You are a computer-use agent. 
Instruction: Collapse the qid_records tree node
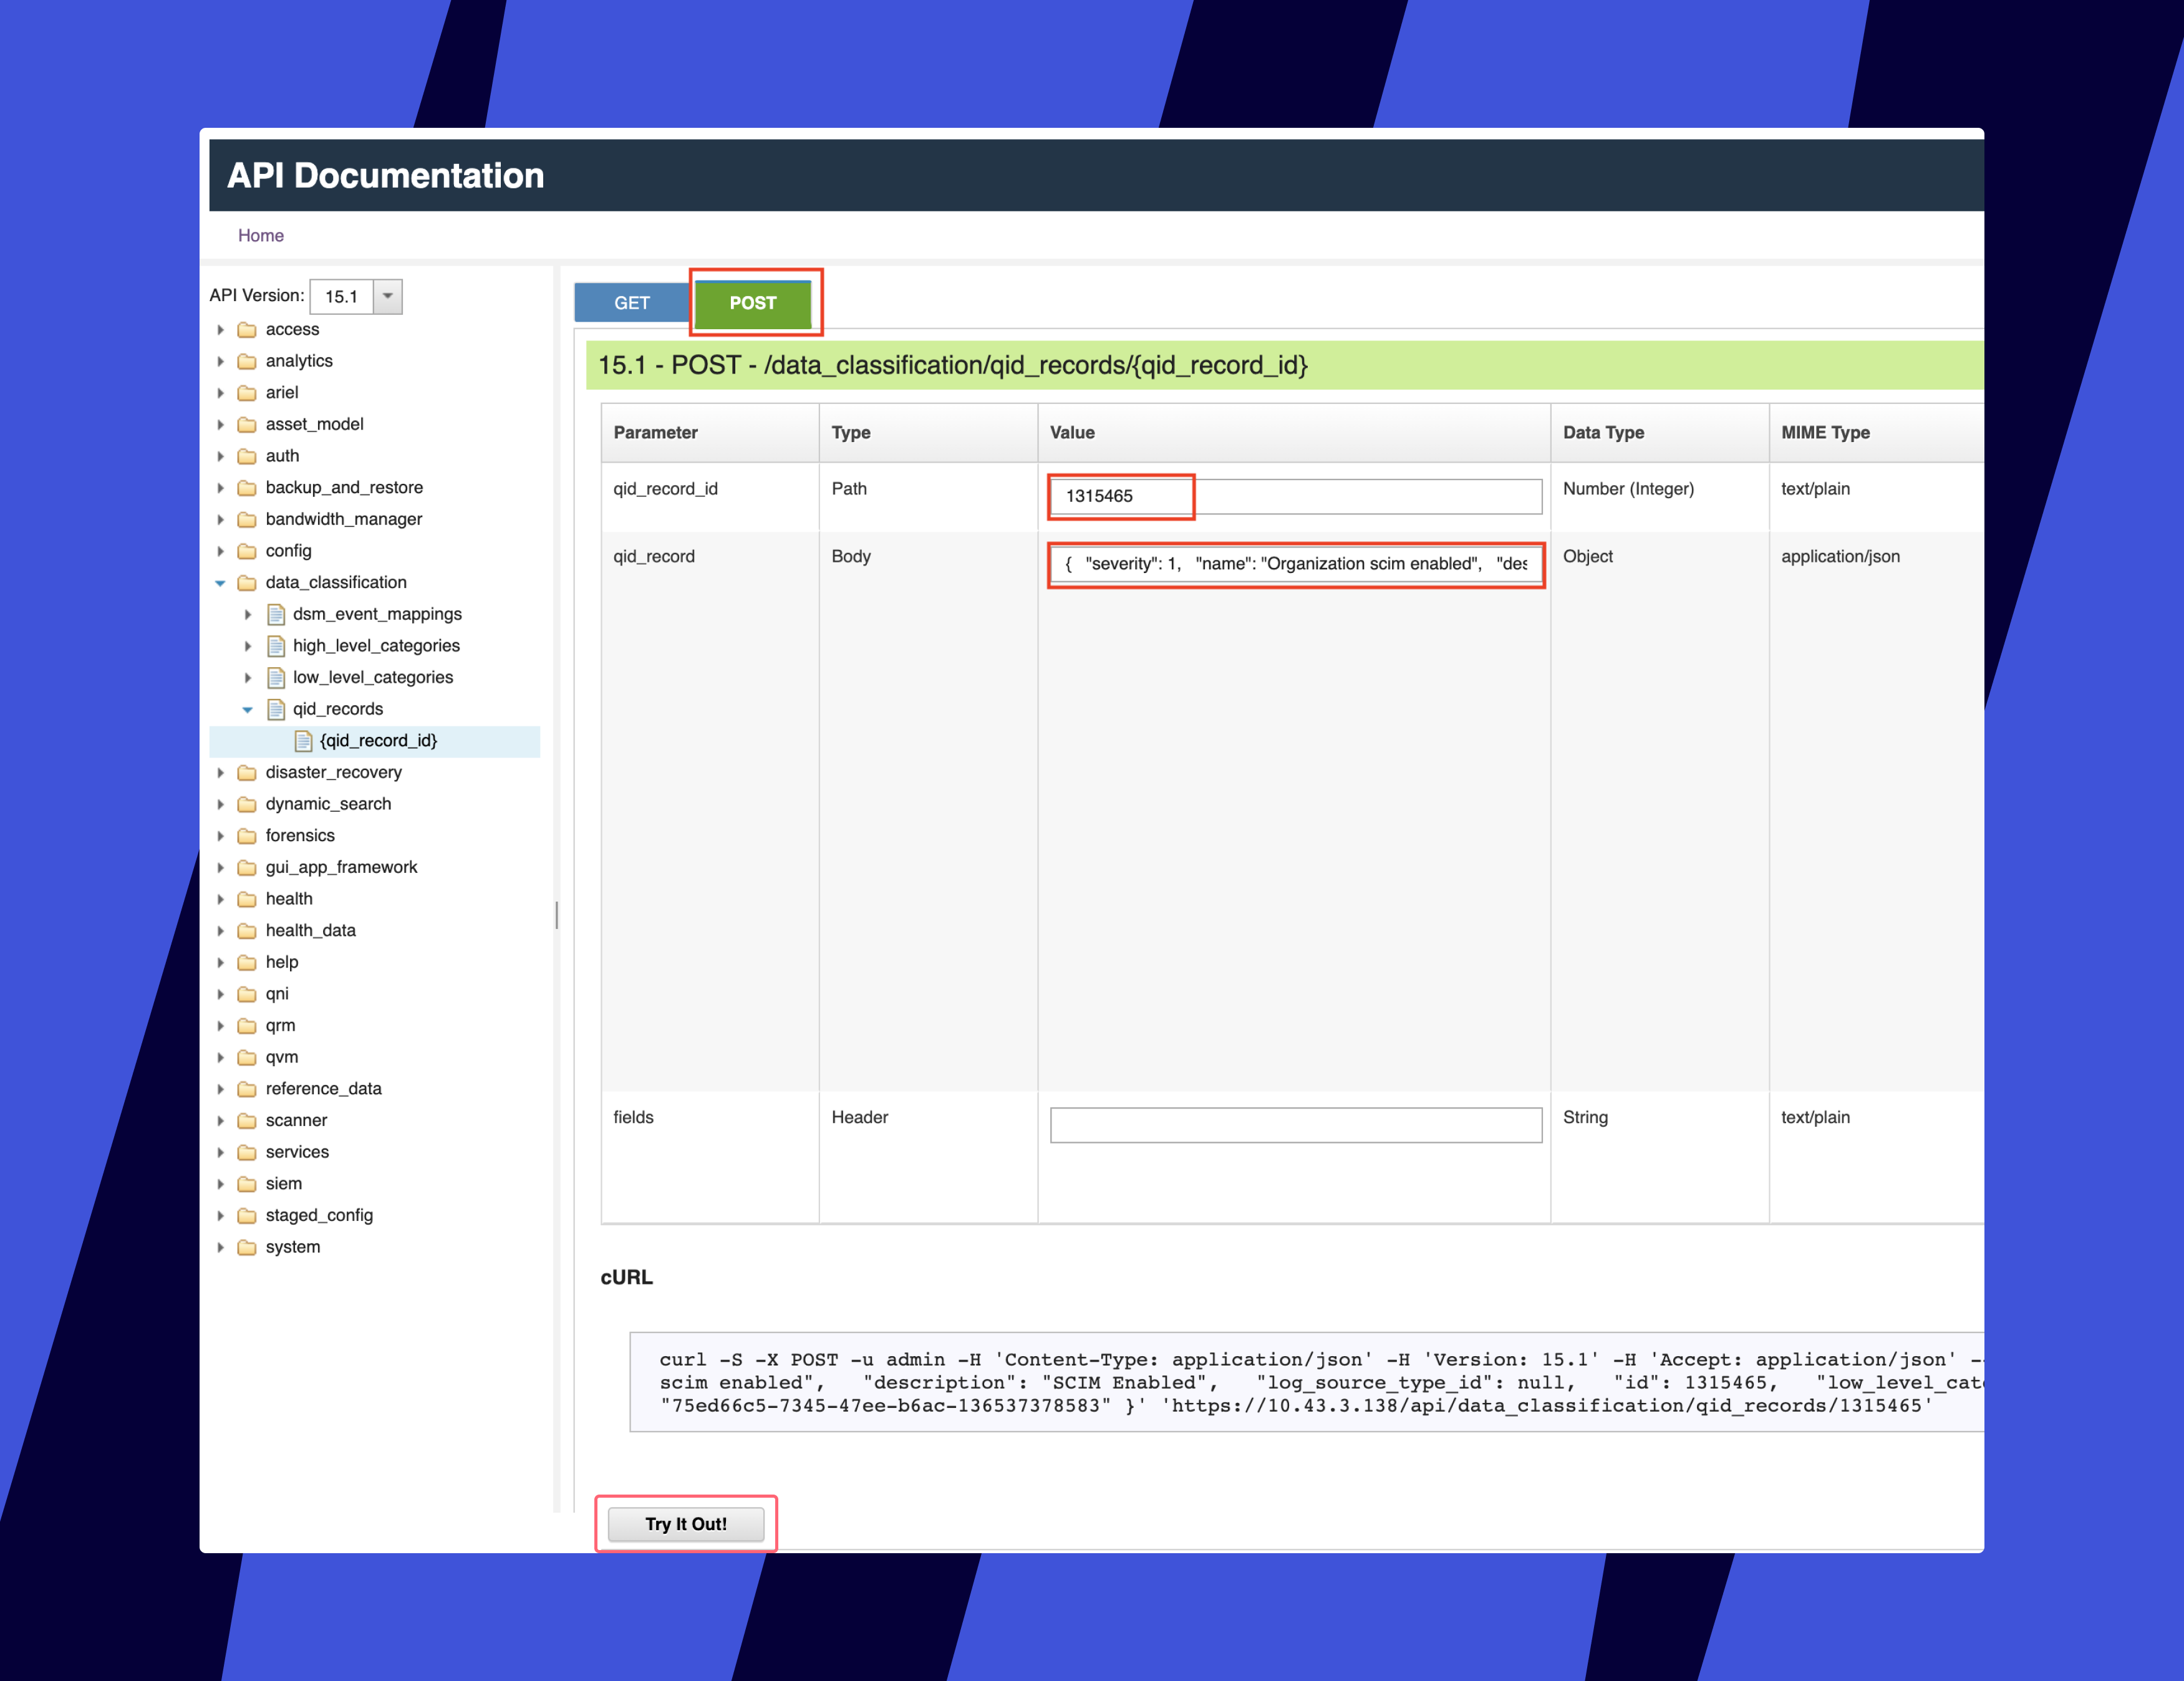click(248, 709)
